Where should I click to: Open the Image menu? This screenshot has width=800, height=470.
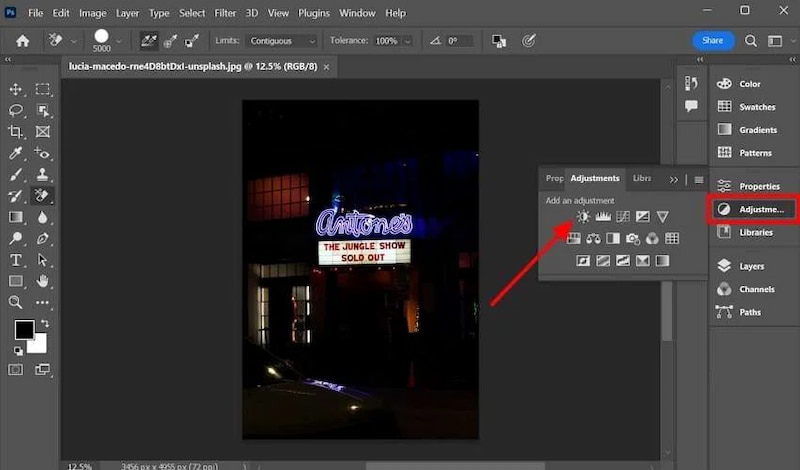93,13
